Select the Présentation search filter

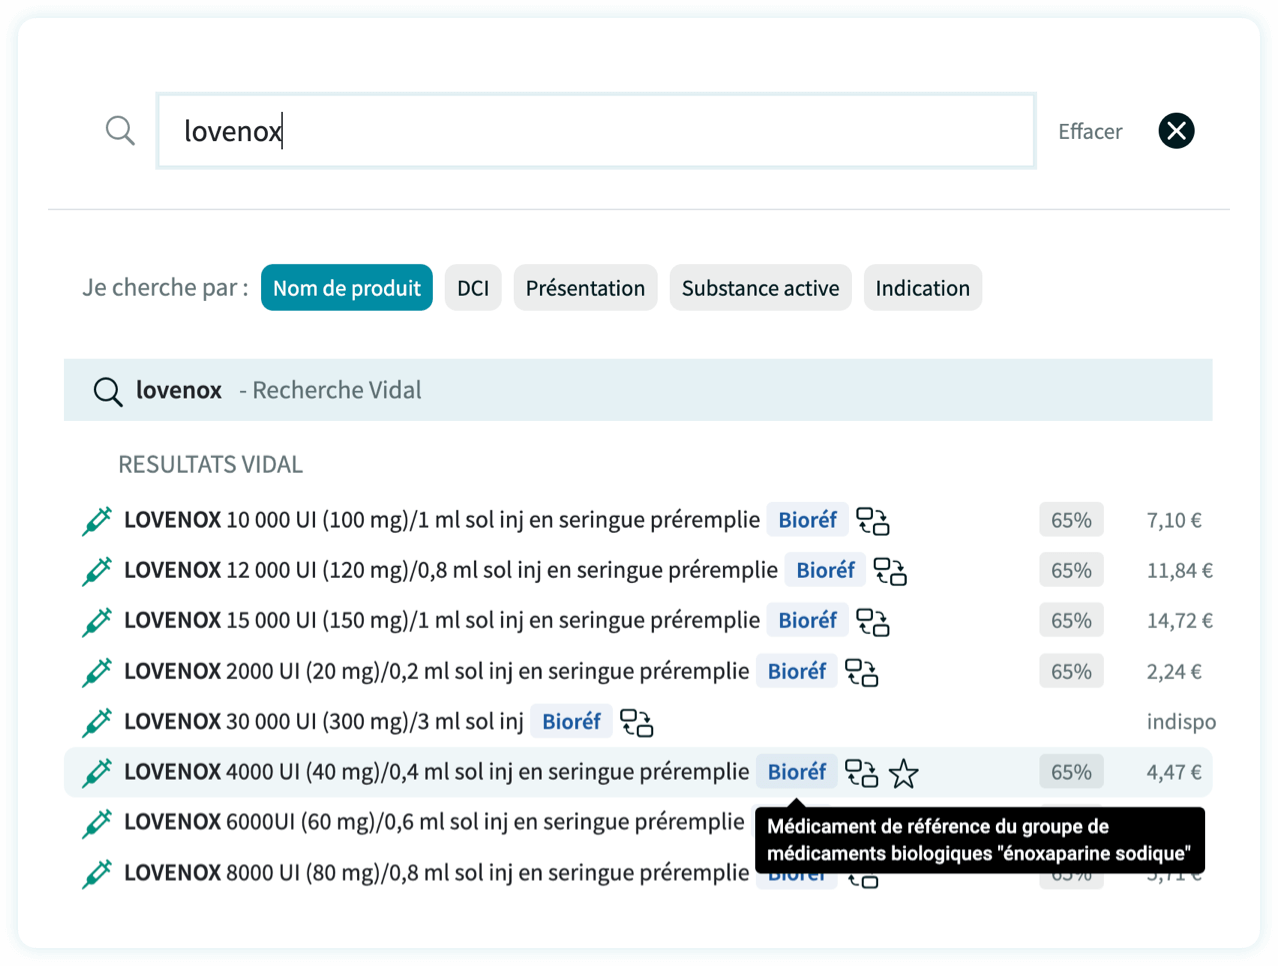click(585, 288)
